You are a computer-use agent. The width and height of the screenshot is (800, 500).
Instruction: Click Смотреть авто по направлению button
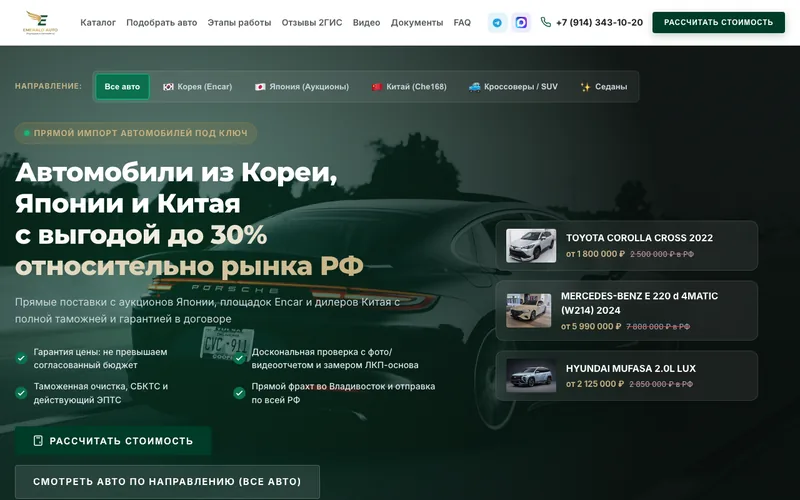click(167, 482)
